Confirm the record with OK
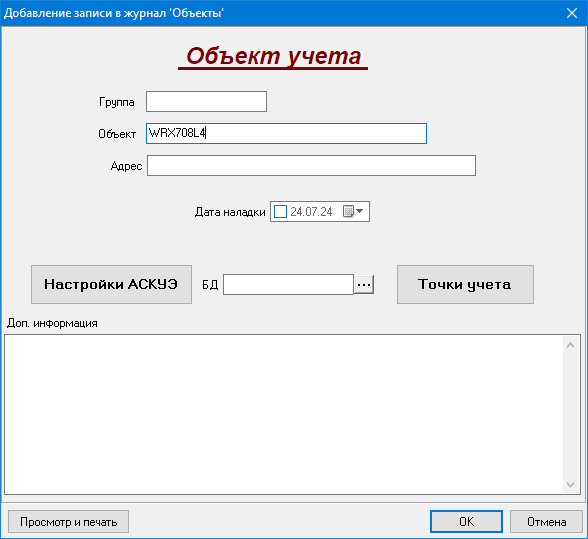The image size is (588, 539). tap(466, 521)
